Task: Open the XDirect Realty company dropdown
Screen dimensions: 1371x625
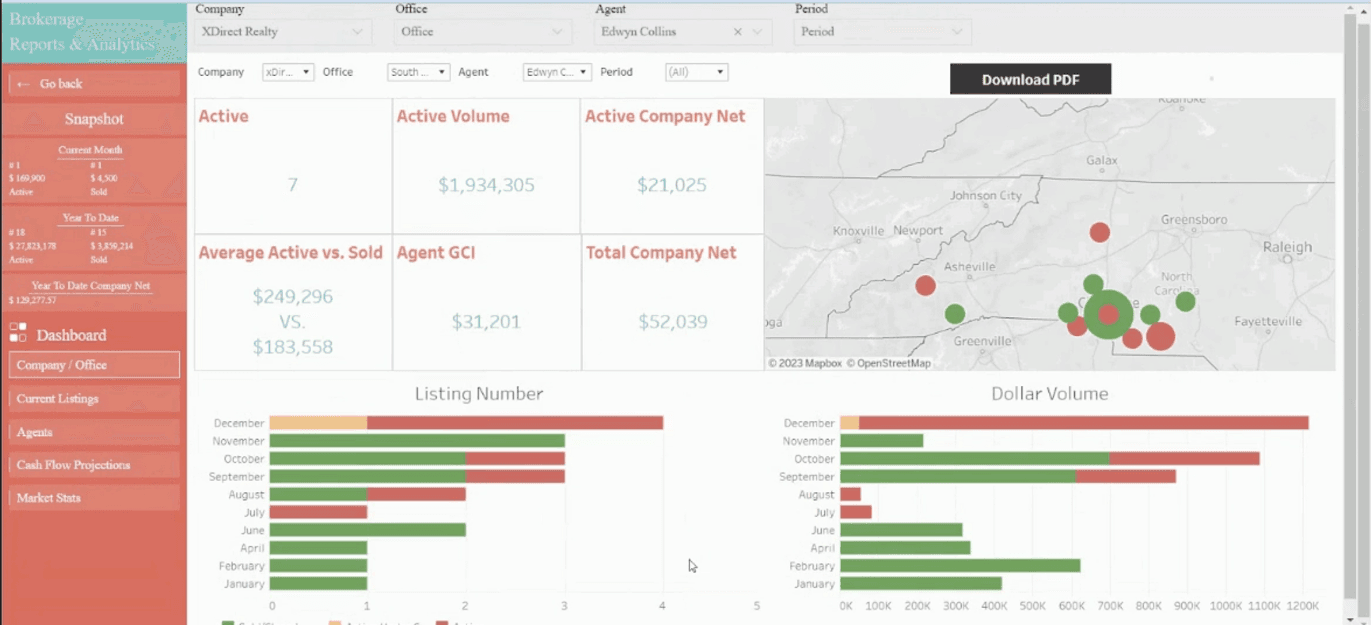Action: [282, 32]
